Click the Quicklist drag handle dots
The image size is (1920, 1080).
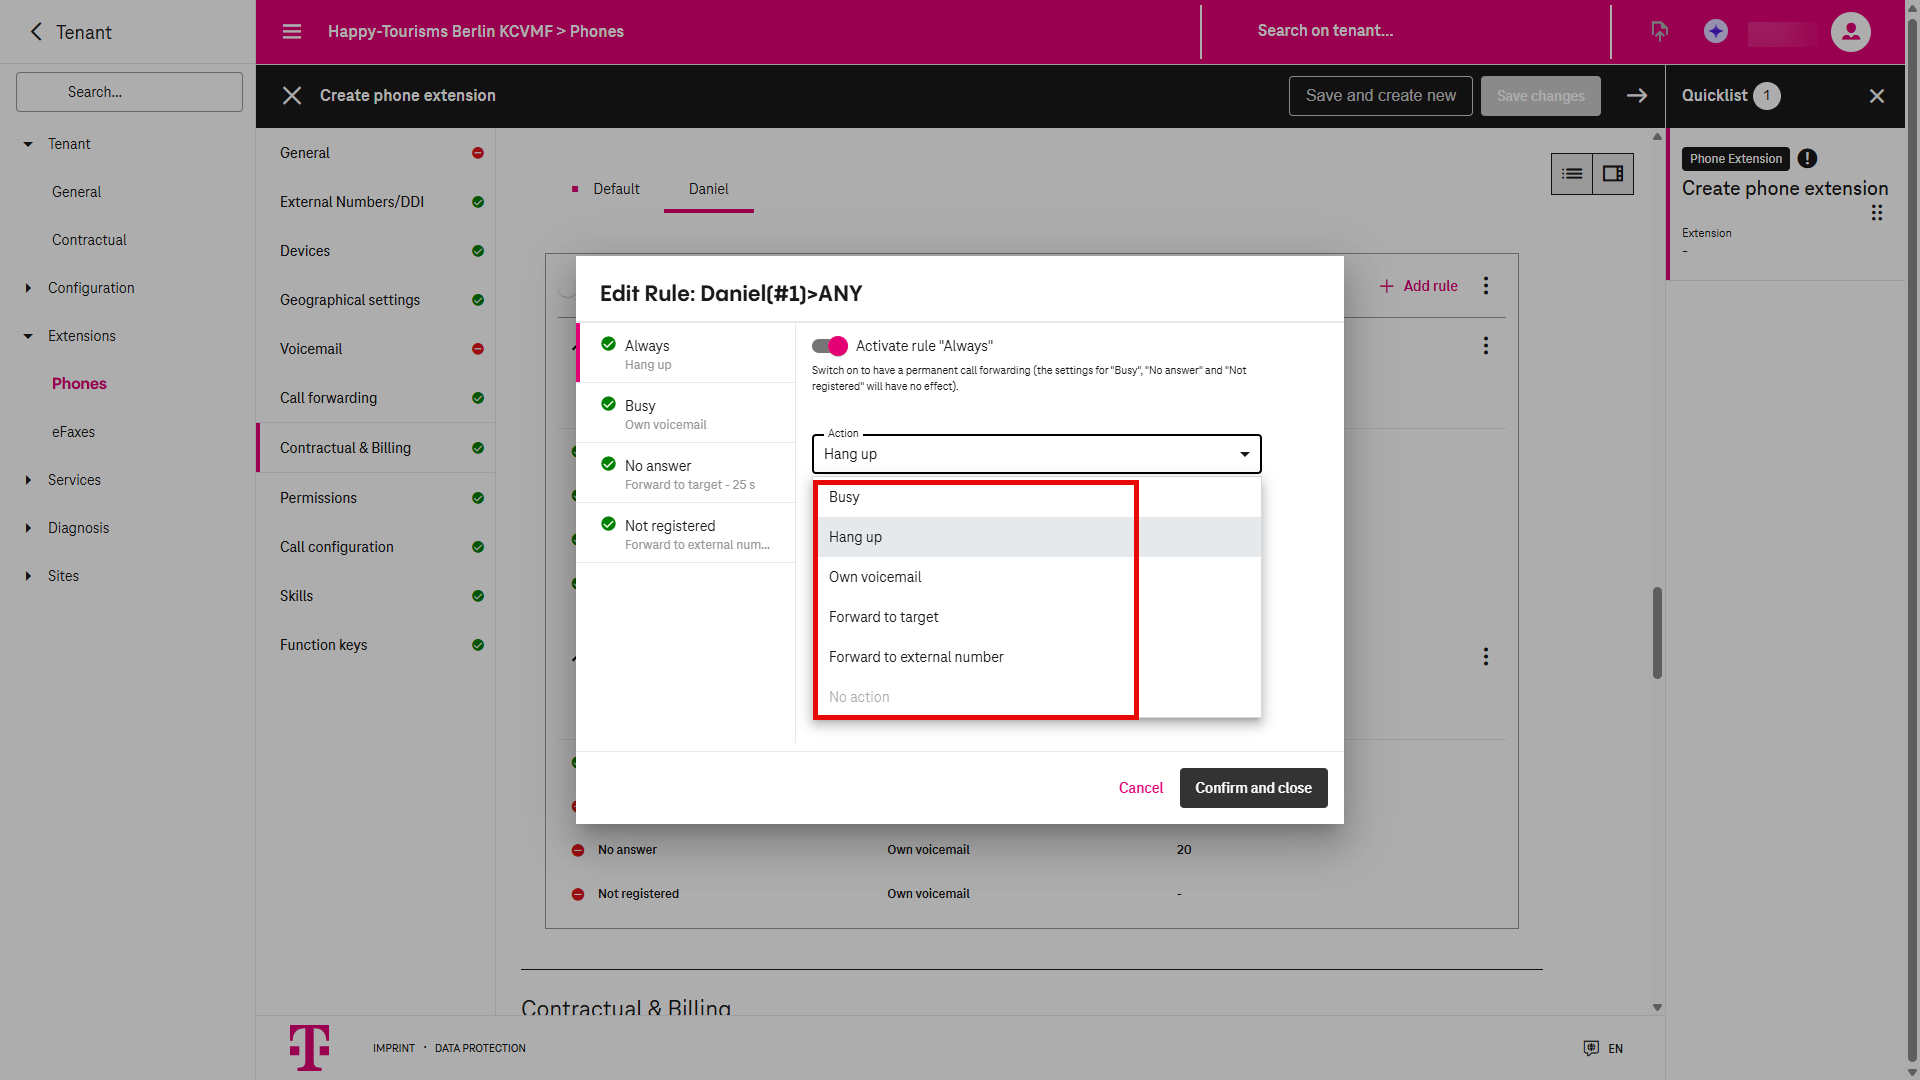click(x=1877, y=213)
